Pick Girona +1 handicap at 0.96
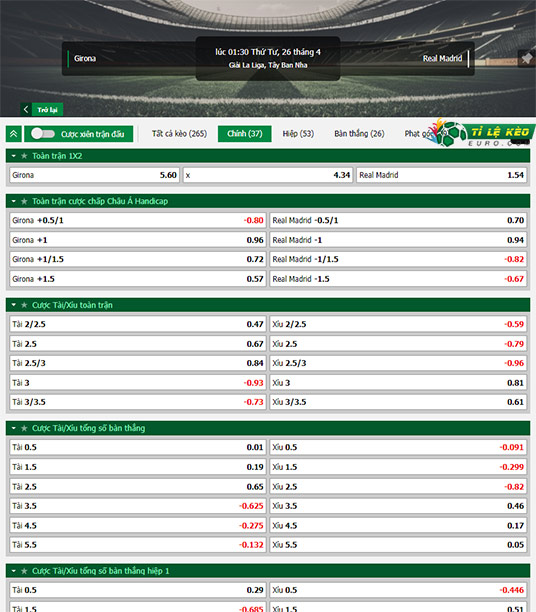 click(x=138, y=240)
